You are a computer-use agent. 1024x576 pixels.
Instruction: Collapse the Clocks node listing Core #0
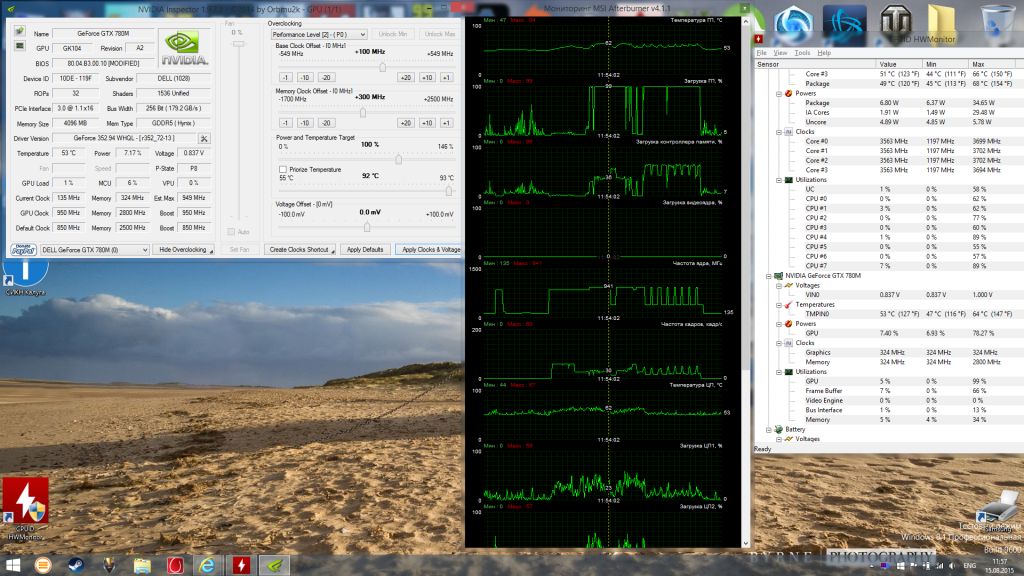[x=779, y=132]
